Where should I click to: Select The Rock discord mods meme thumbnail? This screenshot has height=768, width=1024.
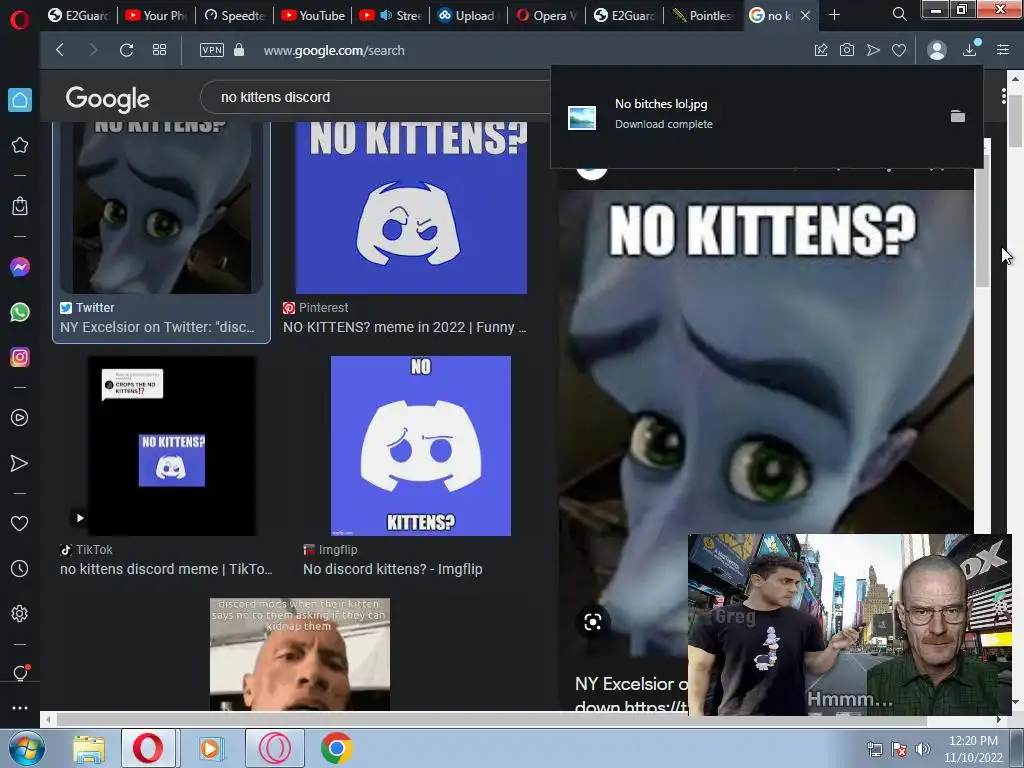(300, 654)
